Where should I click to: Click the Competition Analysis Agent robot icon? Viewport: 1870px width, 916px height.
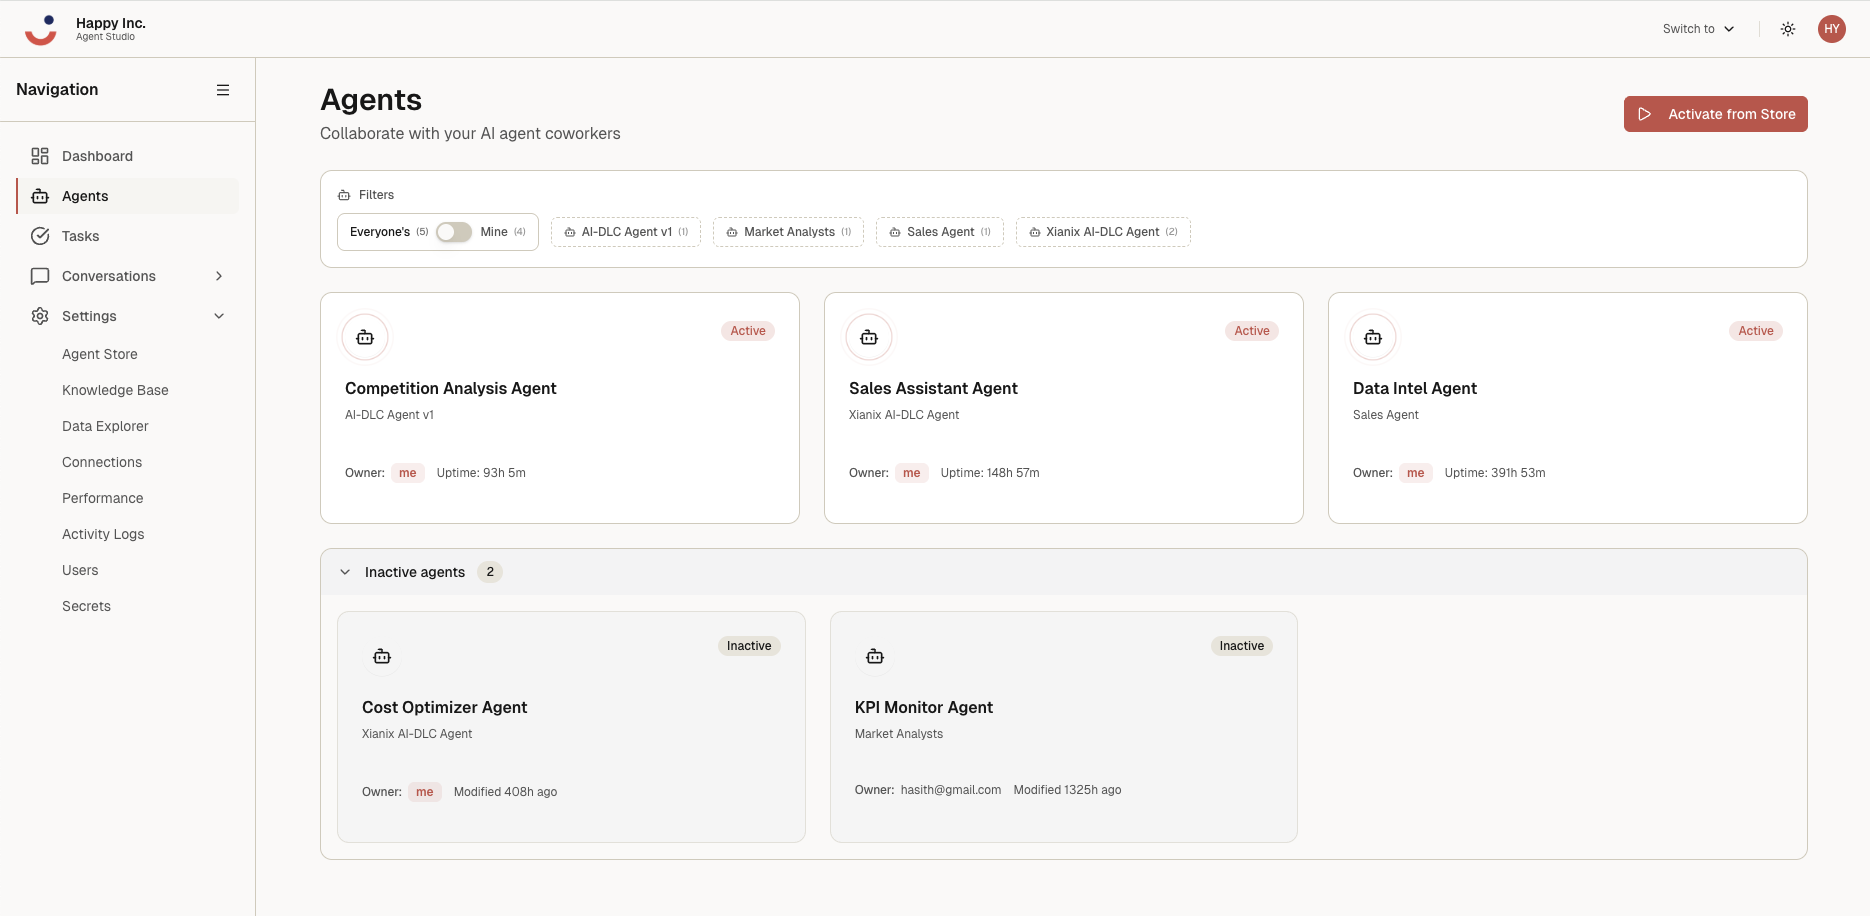tap(365, 337)
